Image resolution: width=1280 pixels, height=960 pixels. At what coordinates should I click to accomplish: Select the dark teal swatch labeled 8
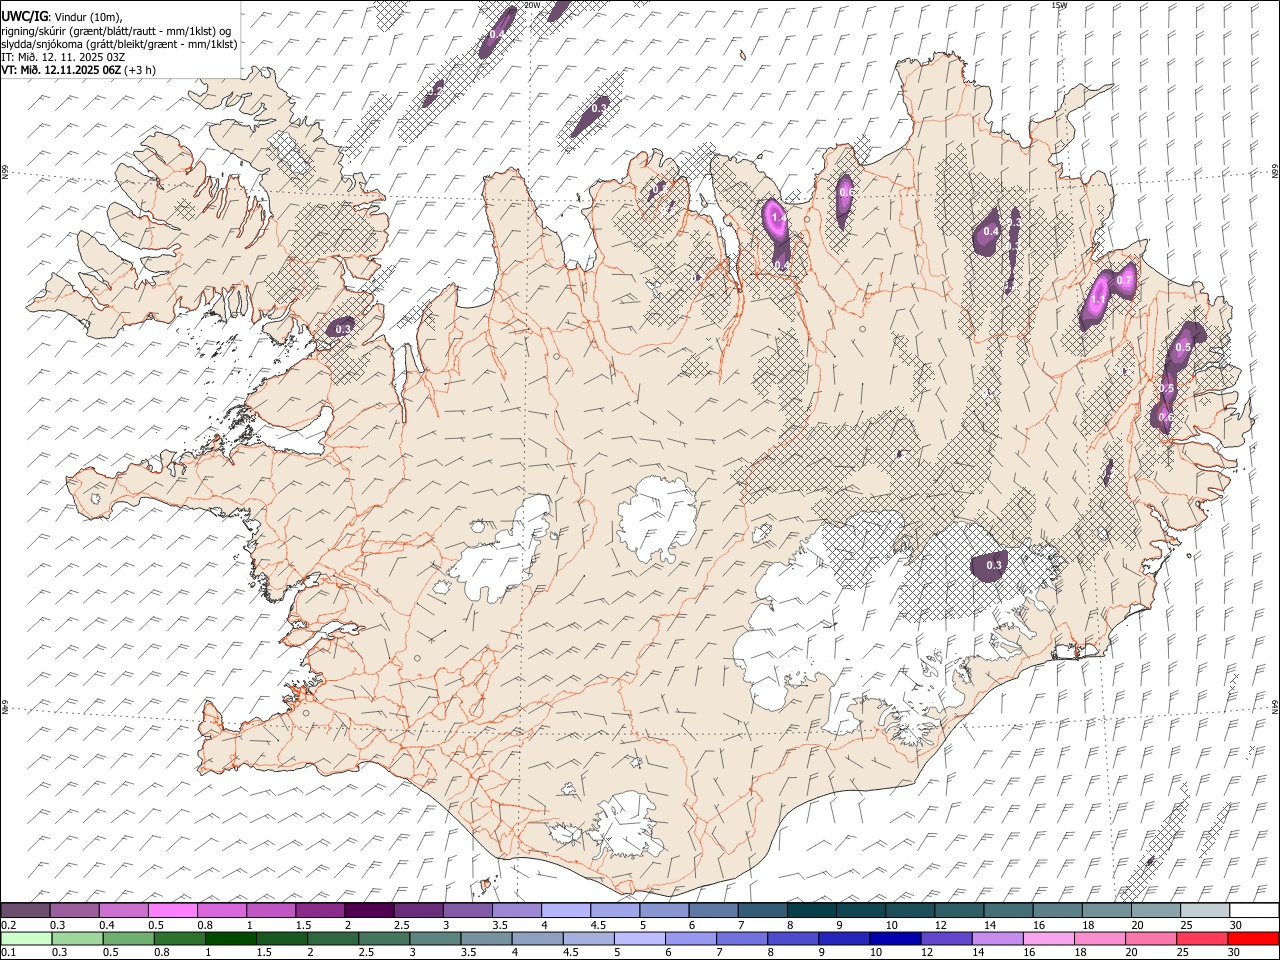pyautogui.click(x=812, y=911)
